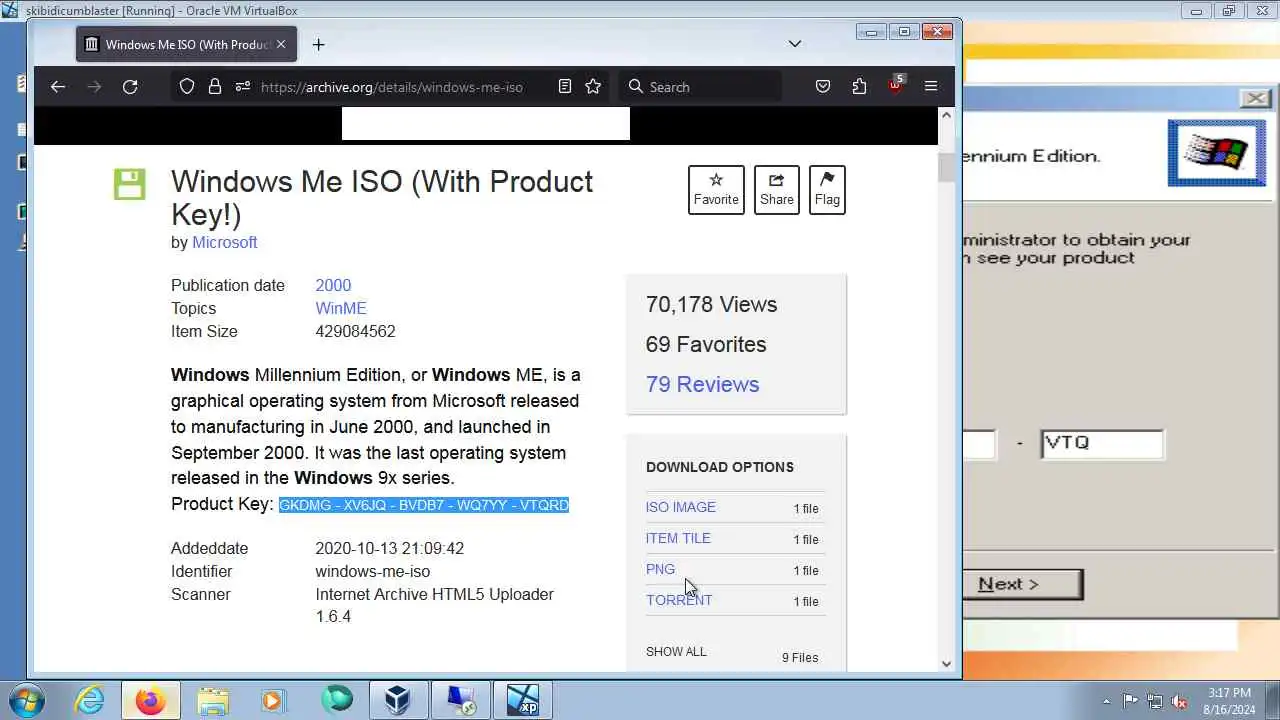
Task: Click the vertical scrollbar thumb
Action: coord(946,167)
